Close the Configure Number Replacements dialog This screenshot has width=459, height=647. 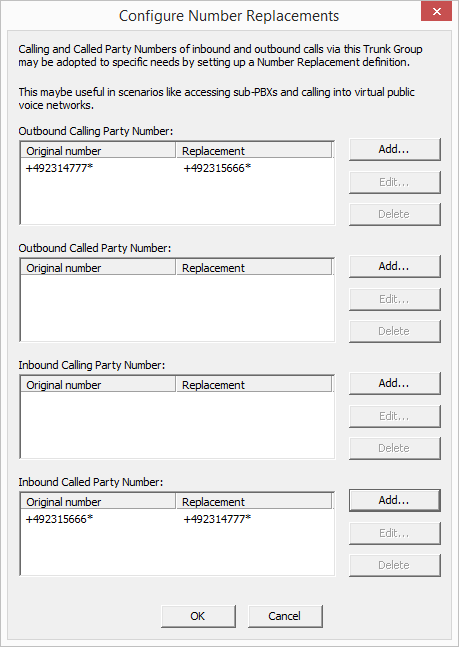[x=436, y=12]
